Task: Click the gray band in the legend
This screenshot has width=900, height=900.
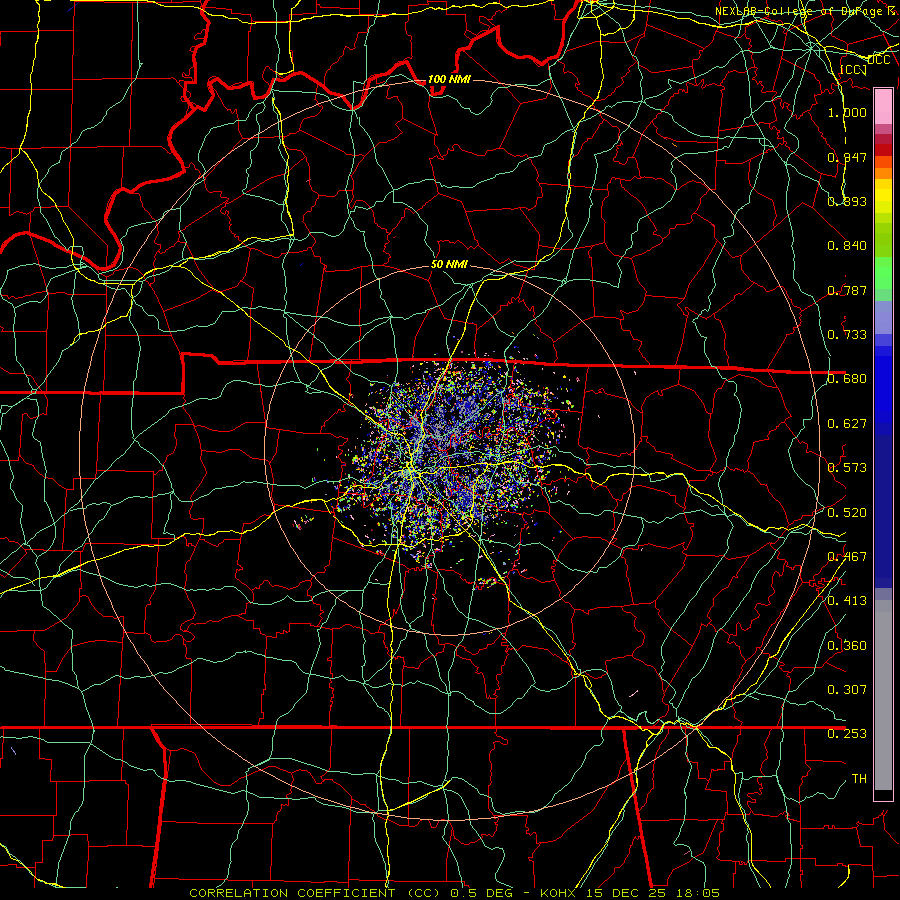Action: 883,695
